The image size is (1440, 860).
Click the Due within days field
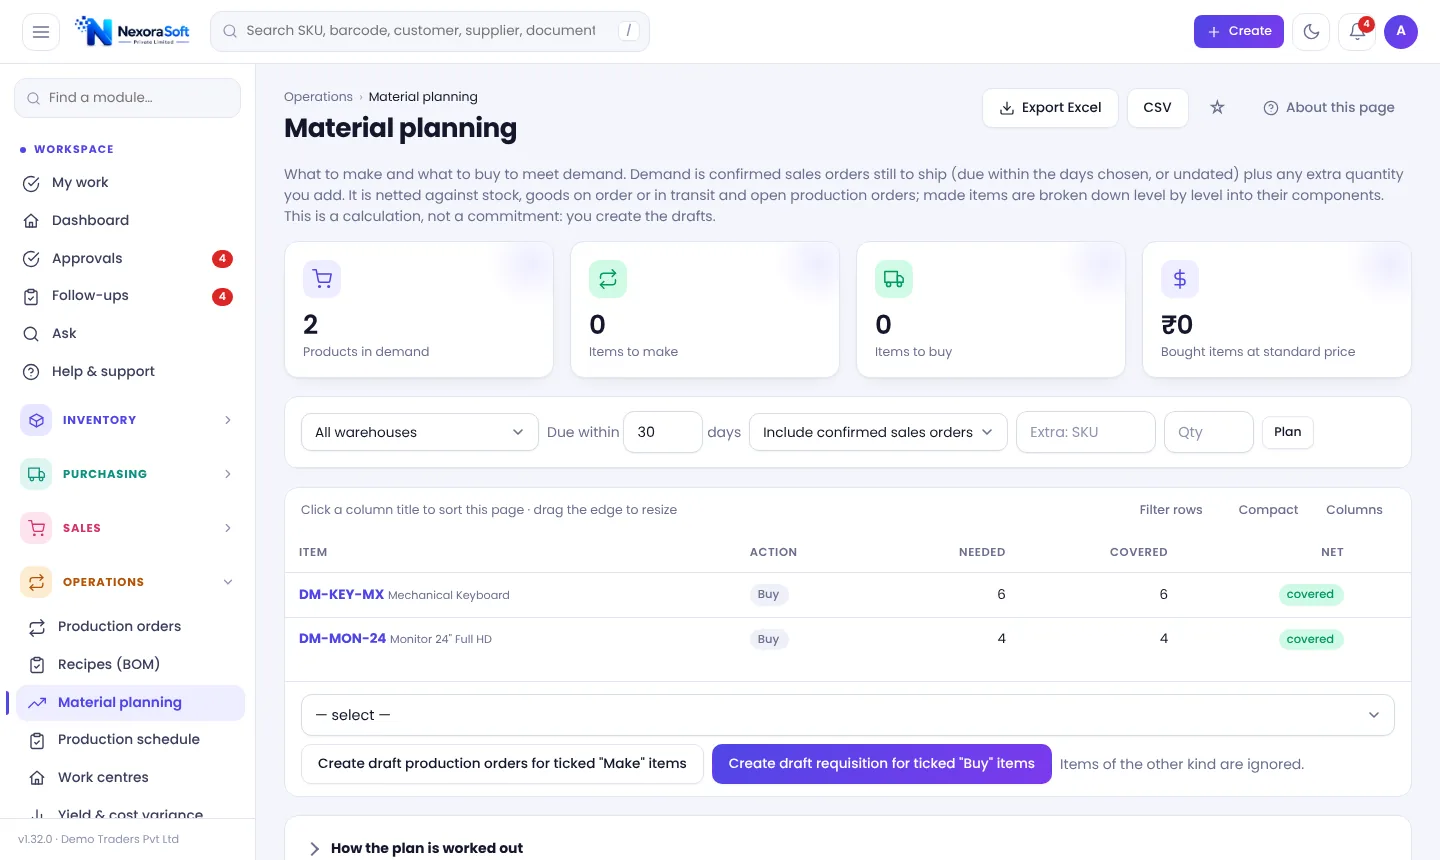pos(663,432)
